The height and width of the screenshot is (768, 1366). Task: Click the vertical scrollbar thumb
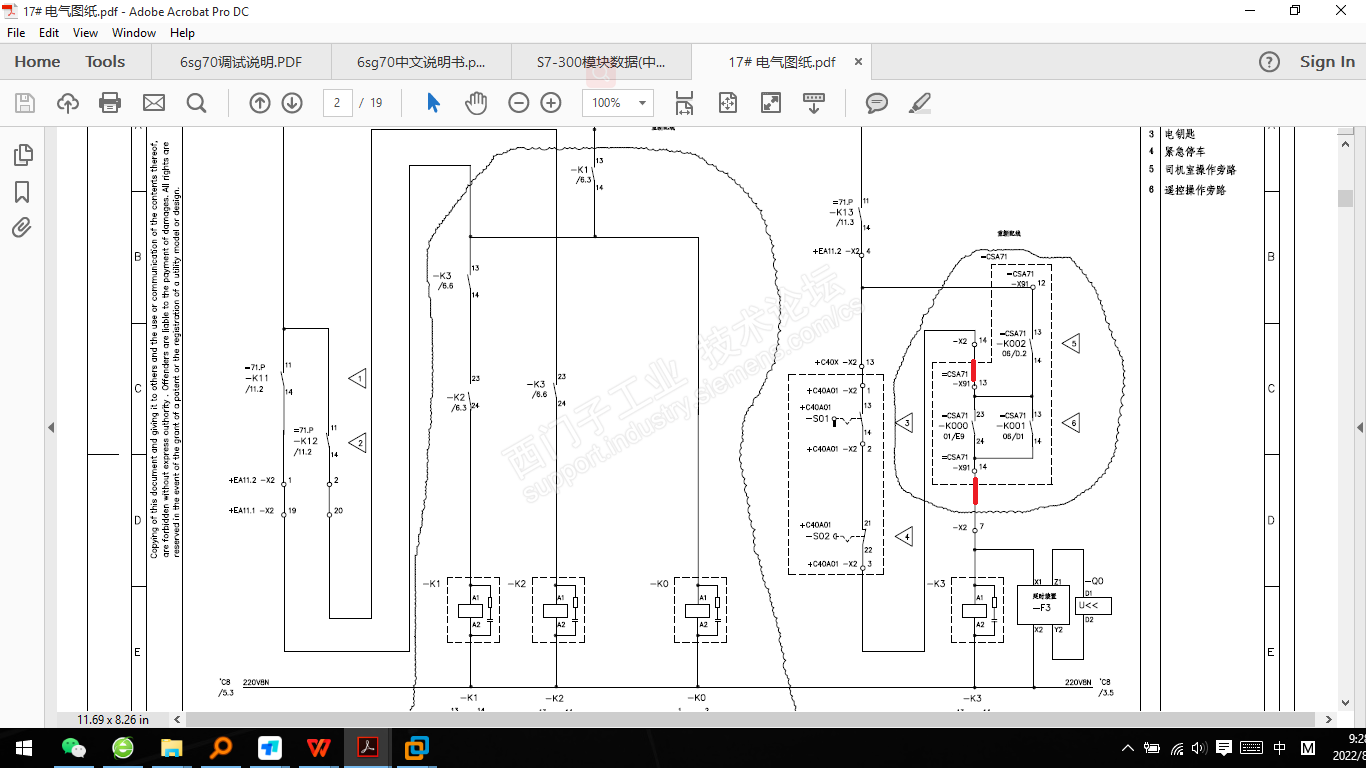tap(1346, 197)
